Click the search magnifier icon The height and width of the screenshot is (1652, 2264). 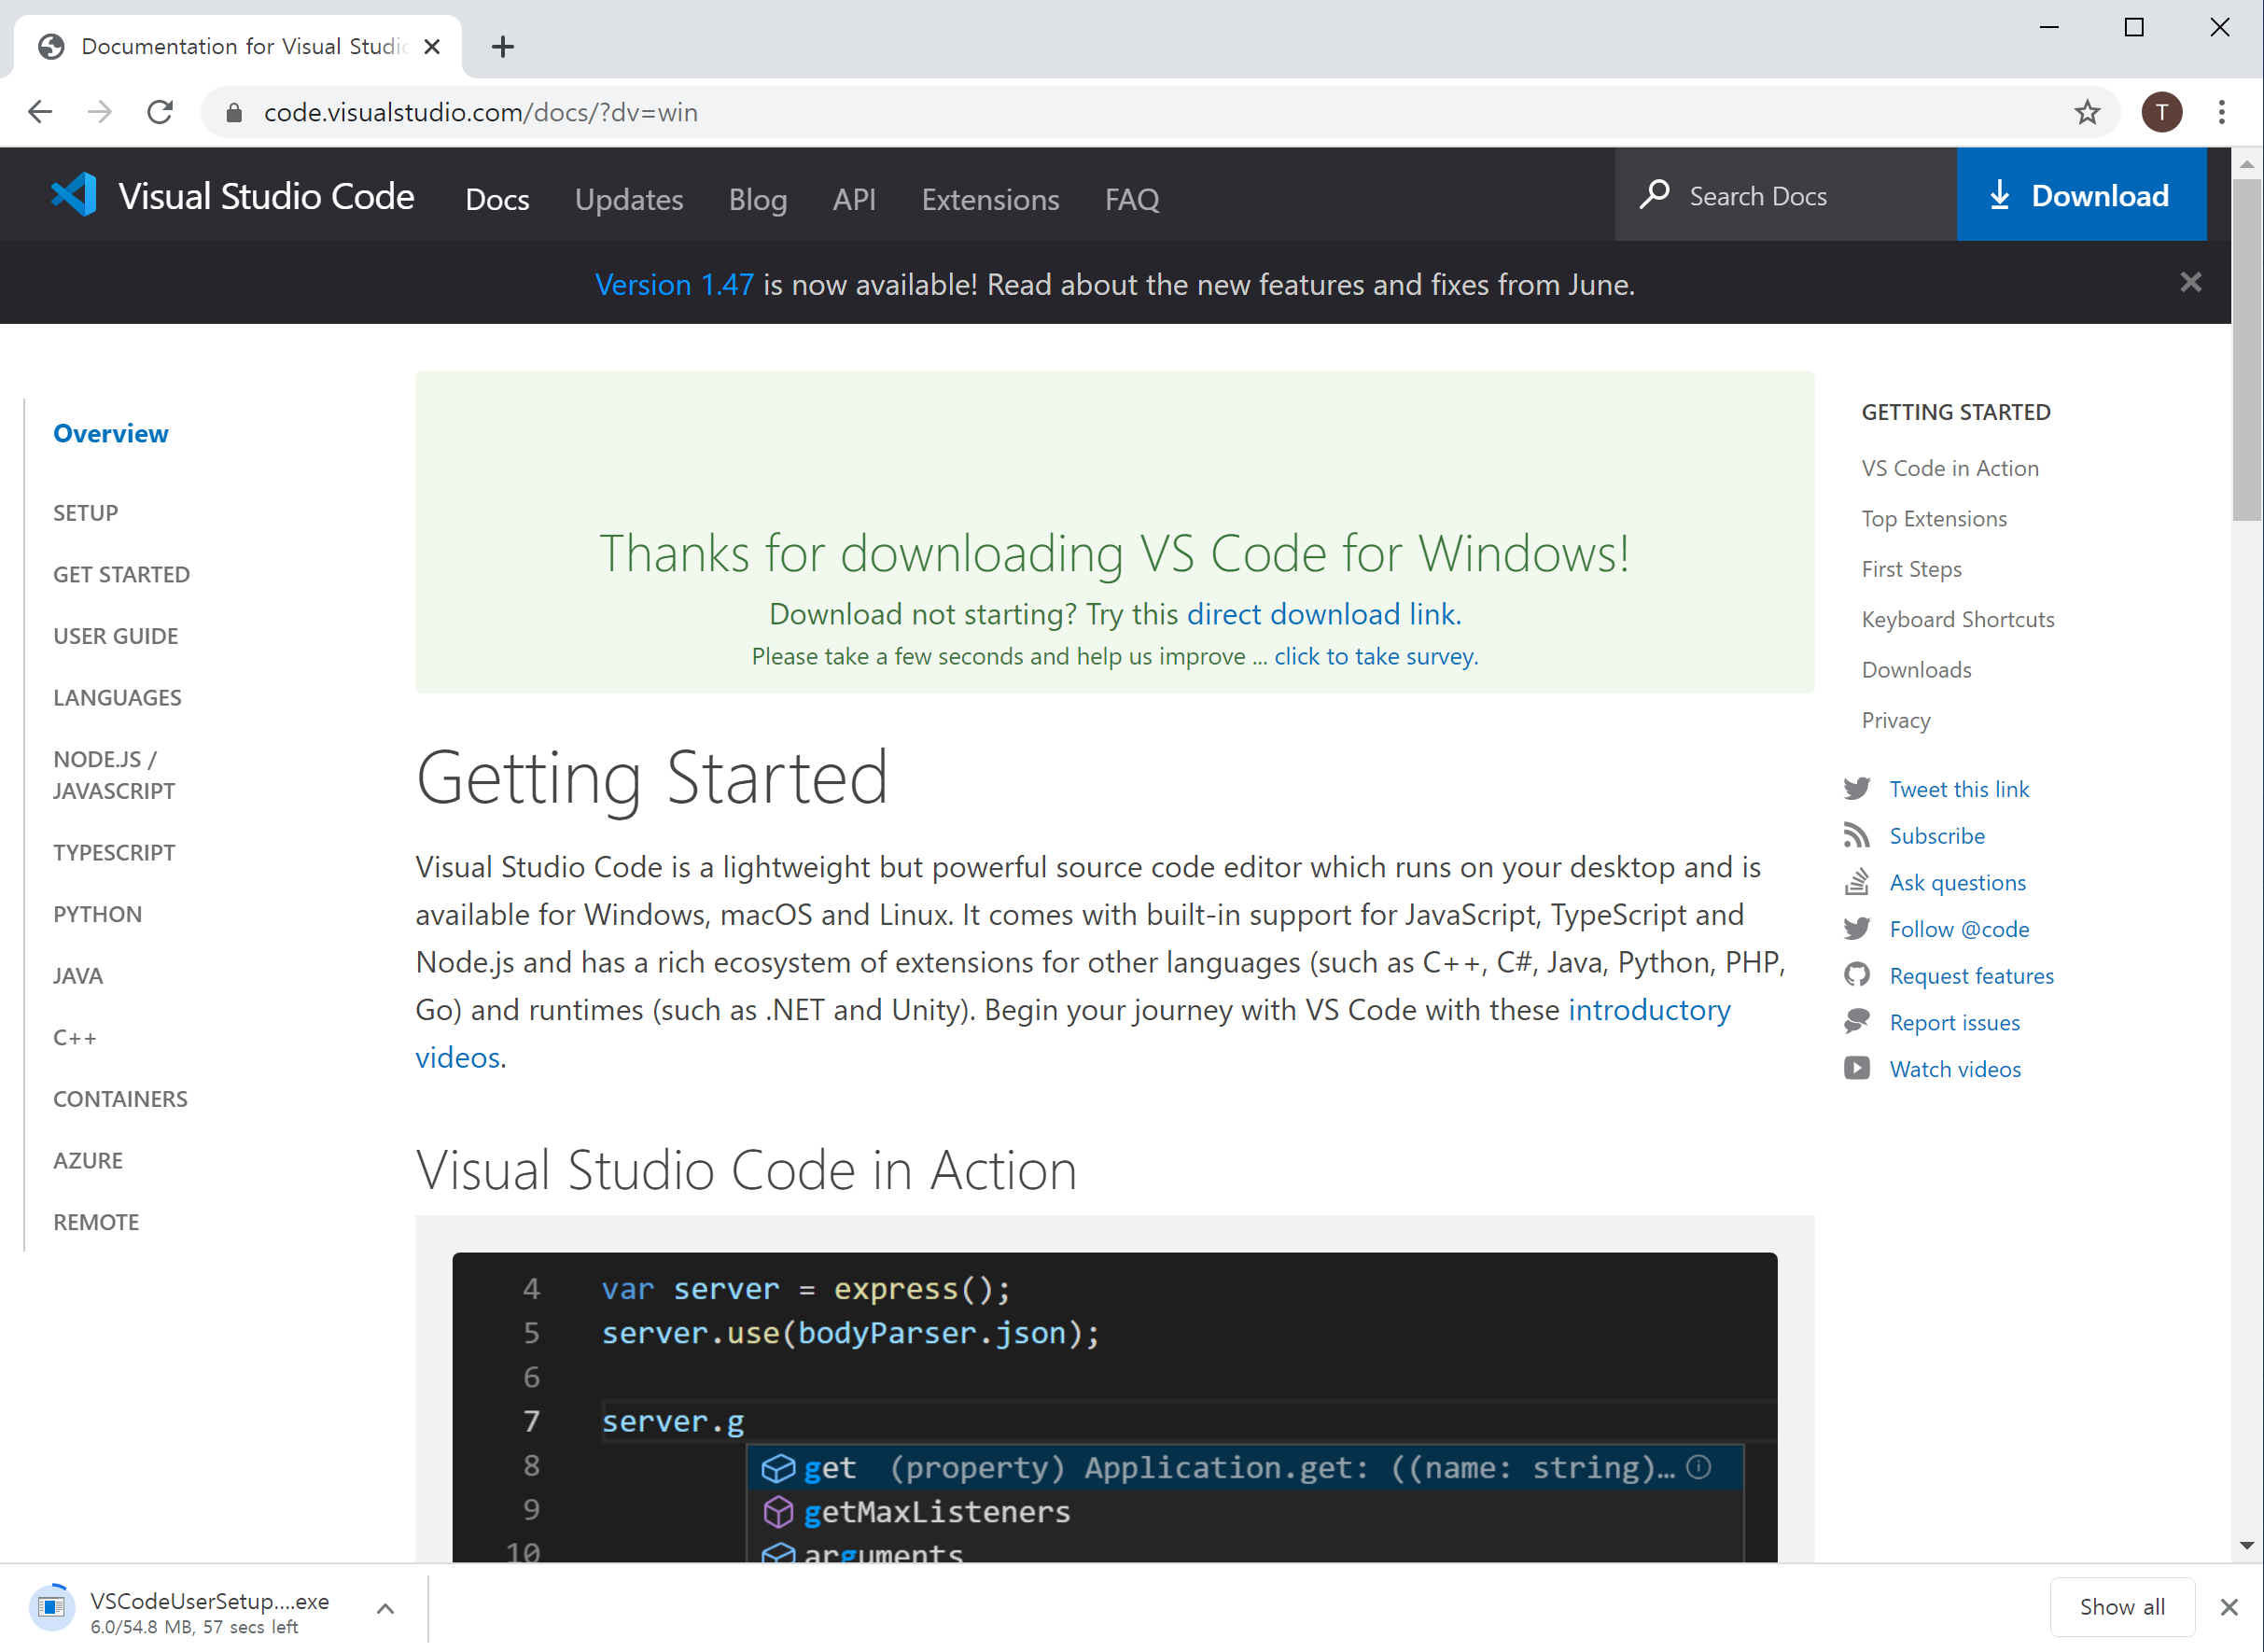(1654, 194)
